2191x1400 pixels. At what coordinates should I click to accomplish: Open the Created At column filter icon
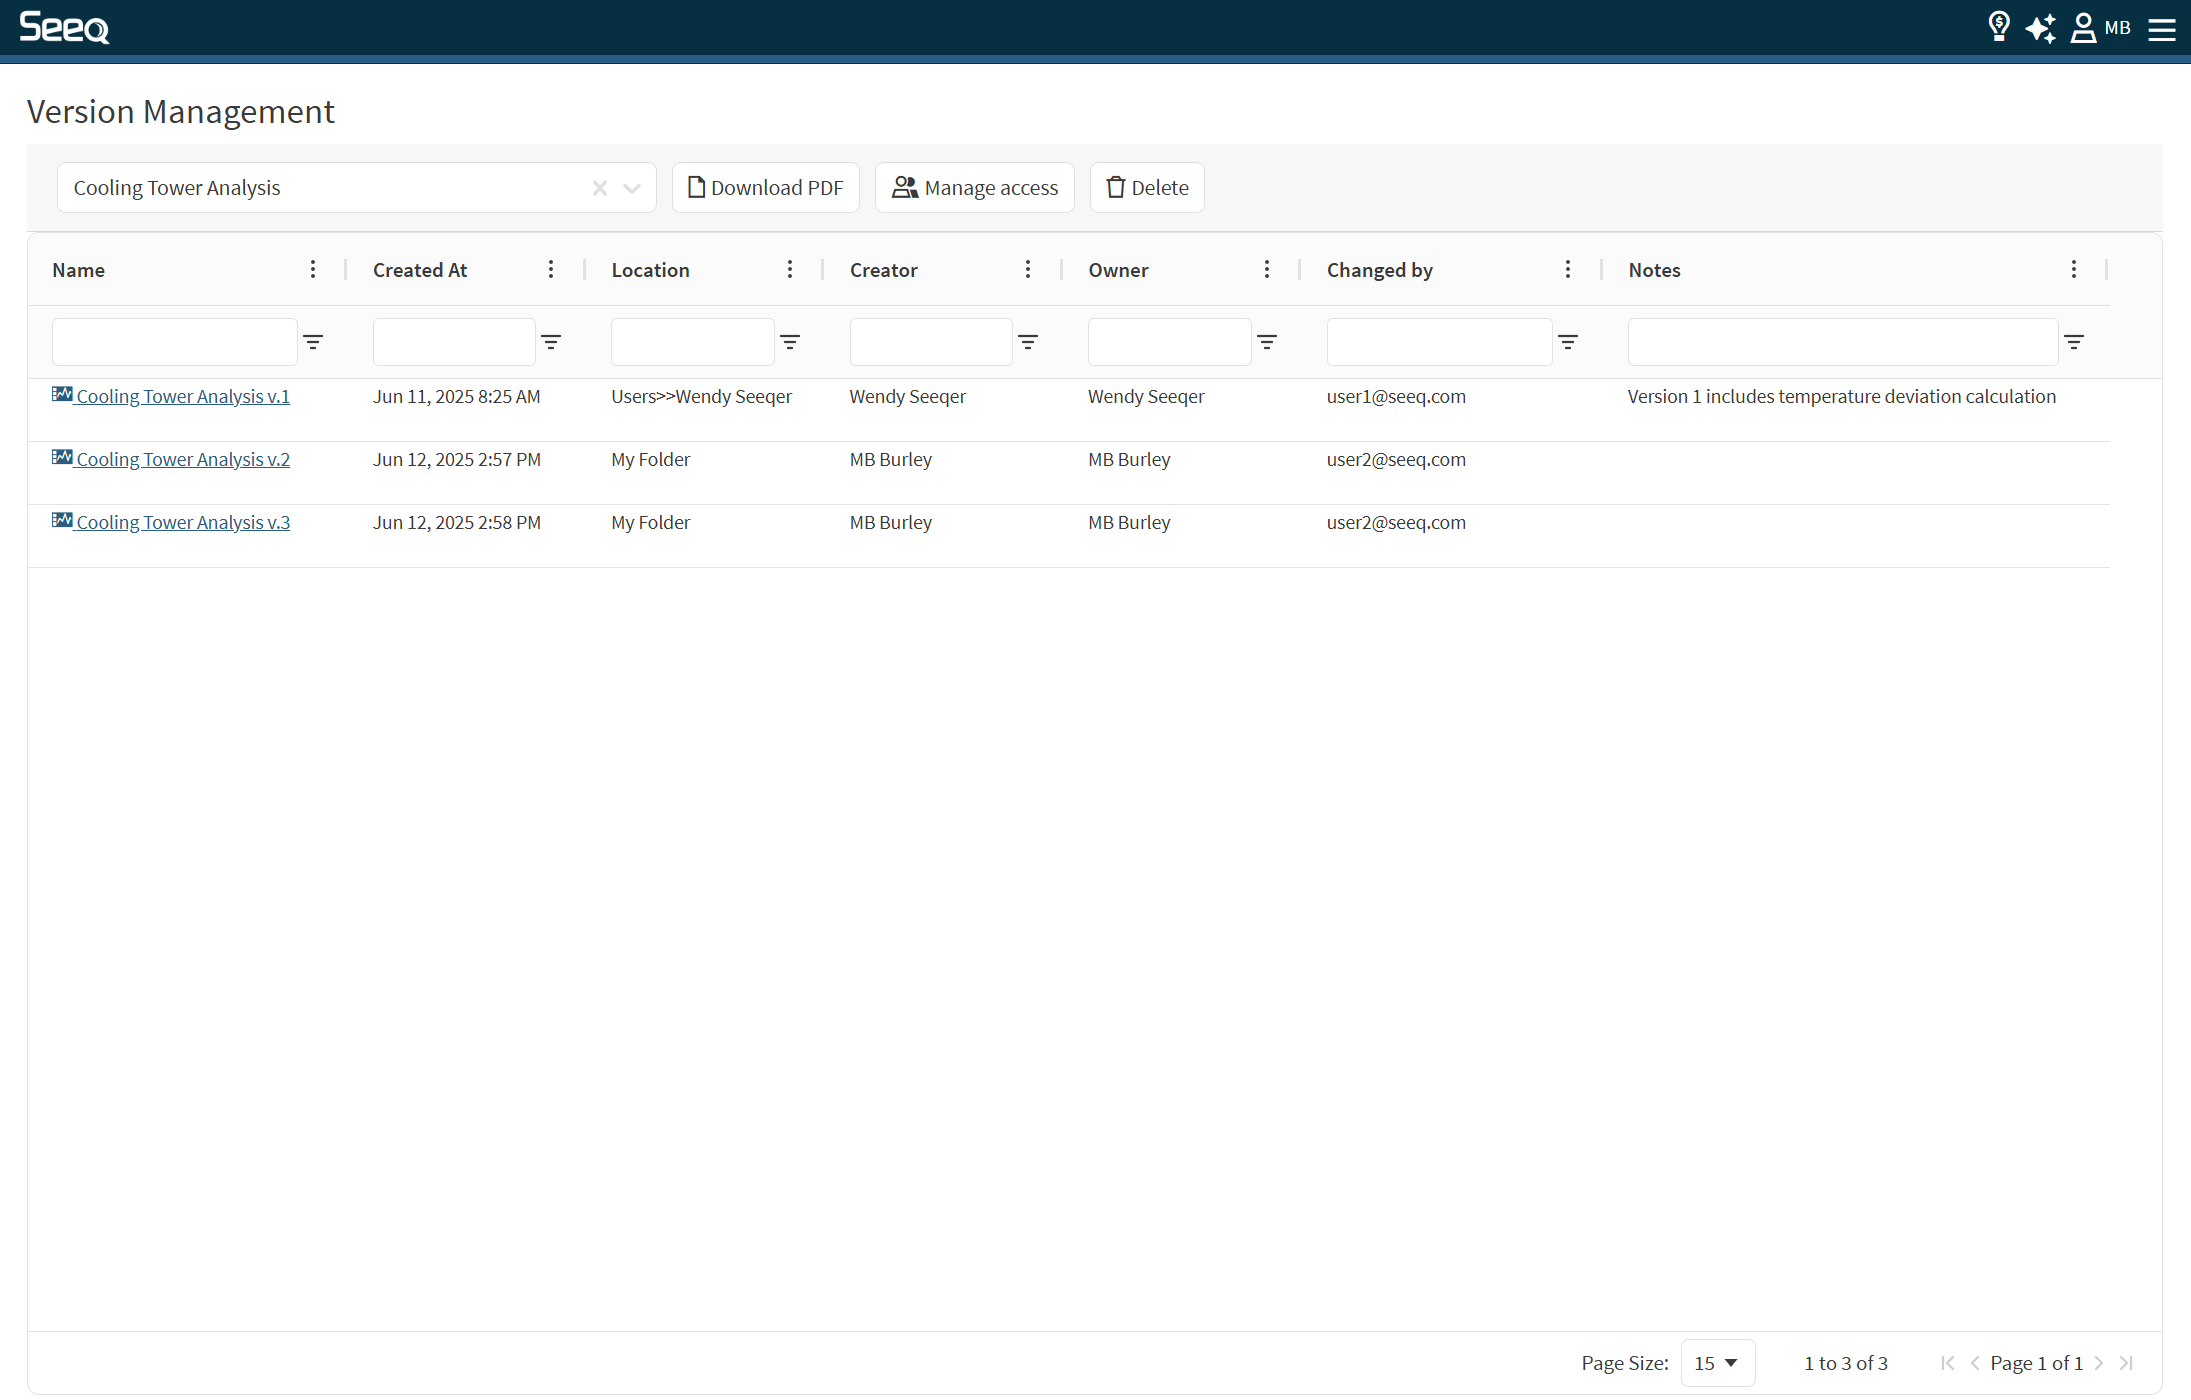pyautogui.click(x=551, y=342)
